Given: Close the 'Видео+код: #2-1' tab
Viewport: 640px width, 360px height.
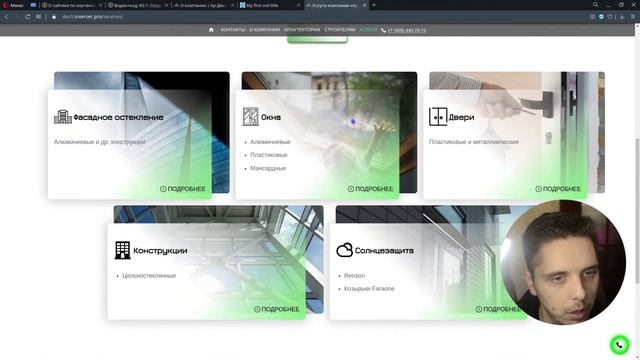Looking at the screenshot, I should click(167, 5).
